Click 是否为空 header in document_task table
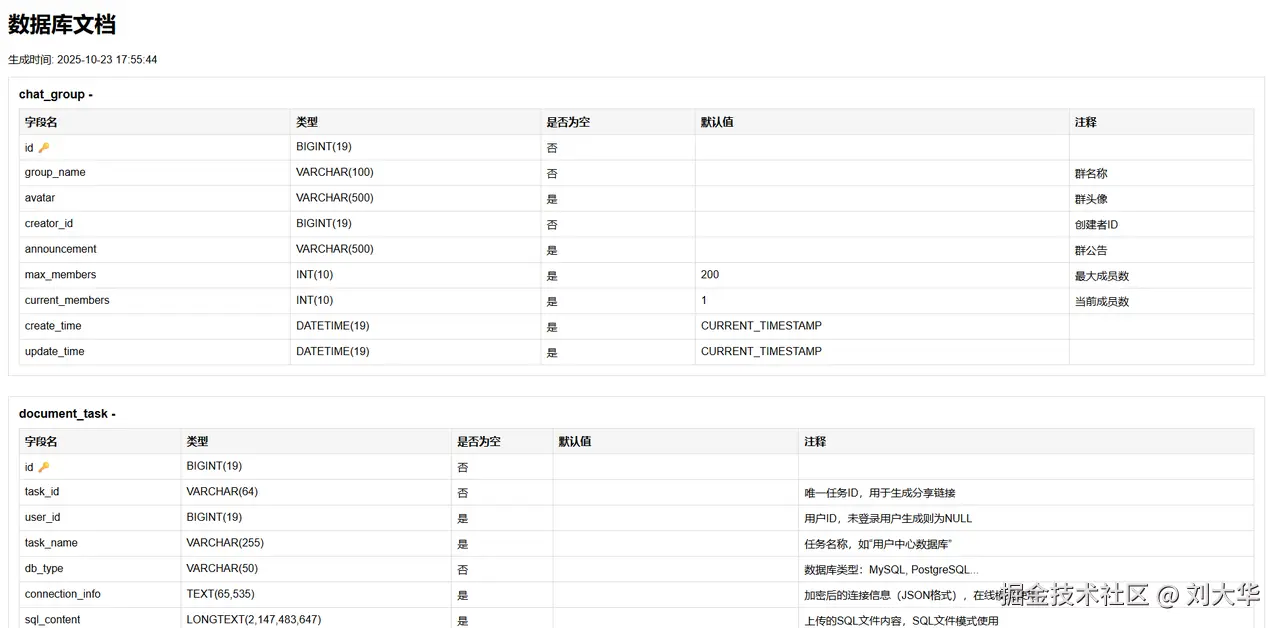 pos(502,441)
